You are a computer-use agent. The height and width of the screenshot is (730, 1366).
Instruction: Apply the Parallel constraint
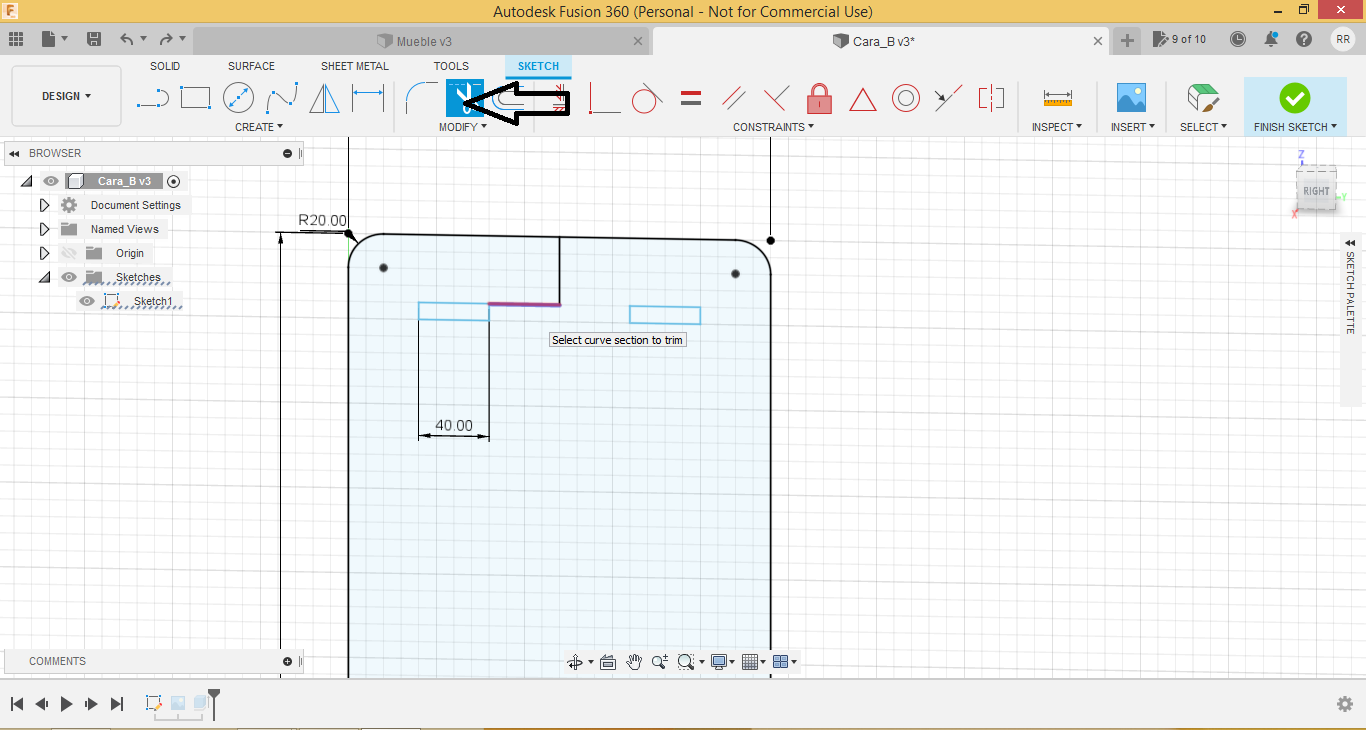734,98
